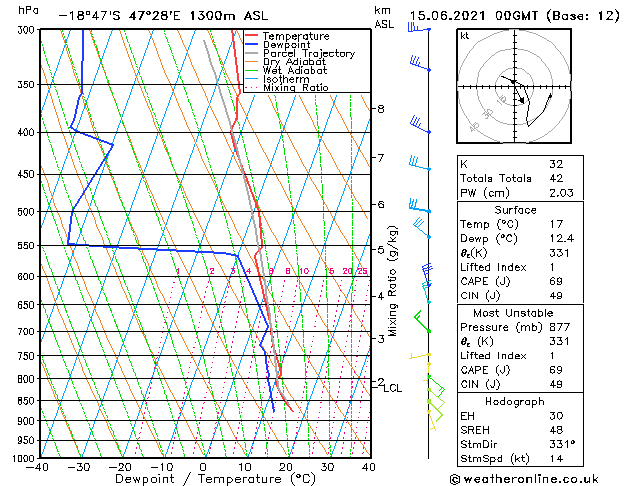
Task: Click the "Most Unstable" section heading
Action: pos(513,313)
